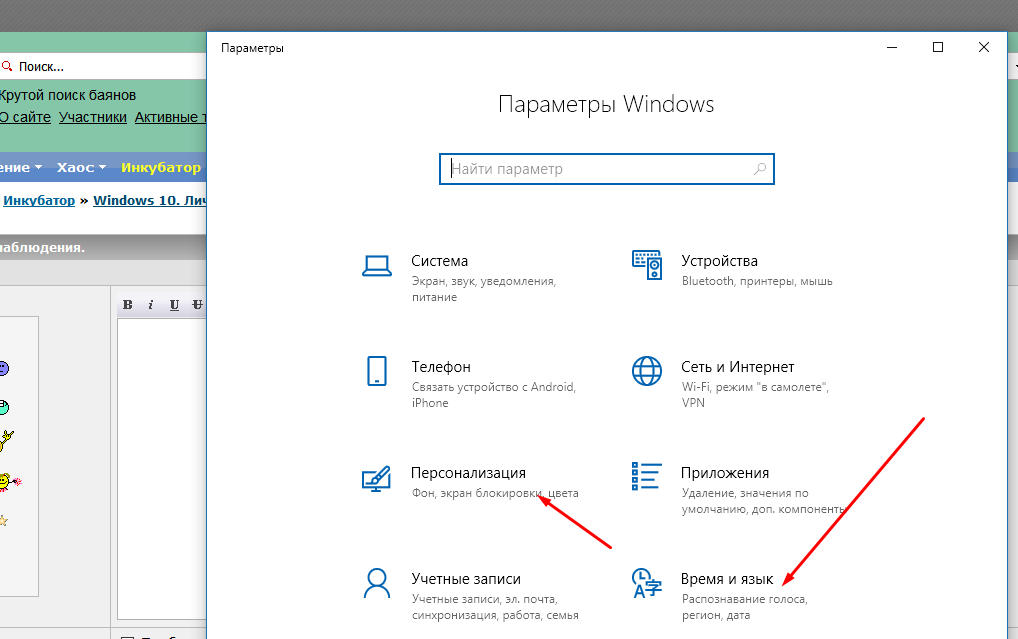
Task: Click the Участники link
Action: point(93,118)
